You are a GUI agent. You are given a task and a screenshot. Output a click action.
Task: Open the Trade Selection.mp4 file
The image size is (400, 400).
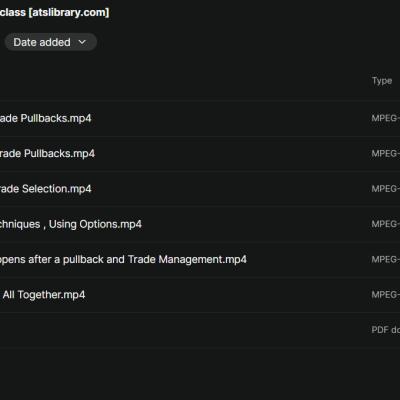(46, 189)
